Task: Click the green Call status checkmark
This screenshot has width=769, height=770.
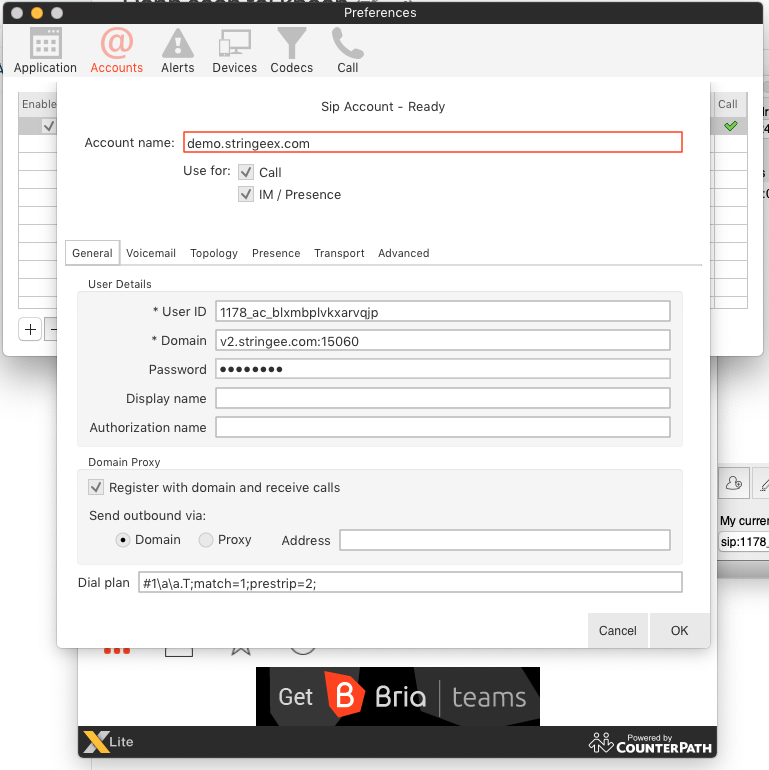Action: tap(731, 126)
